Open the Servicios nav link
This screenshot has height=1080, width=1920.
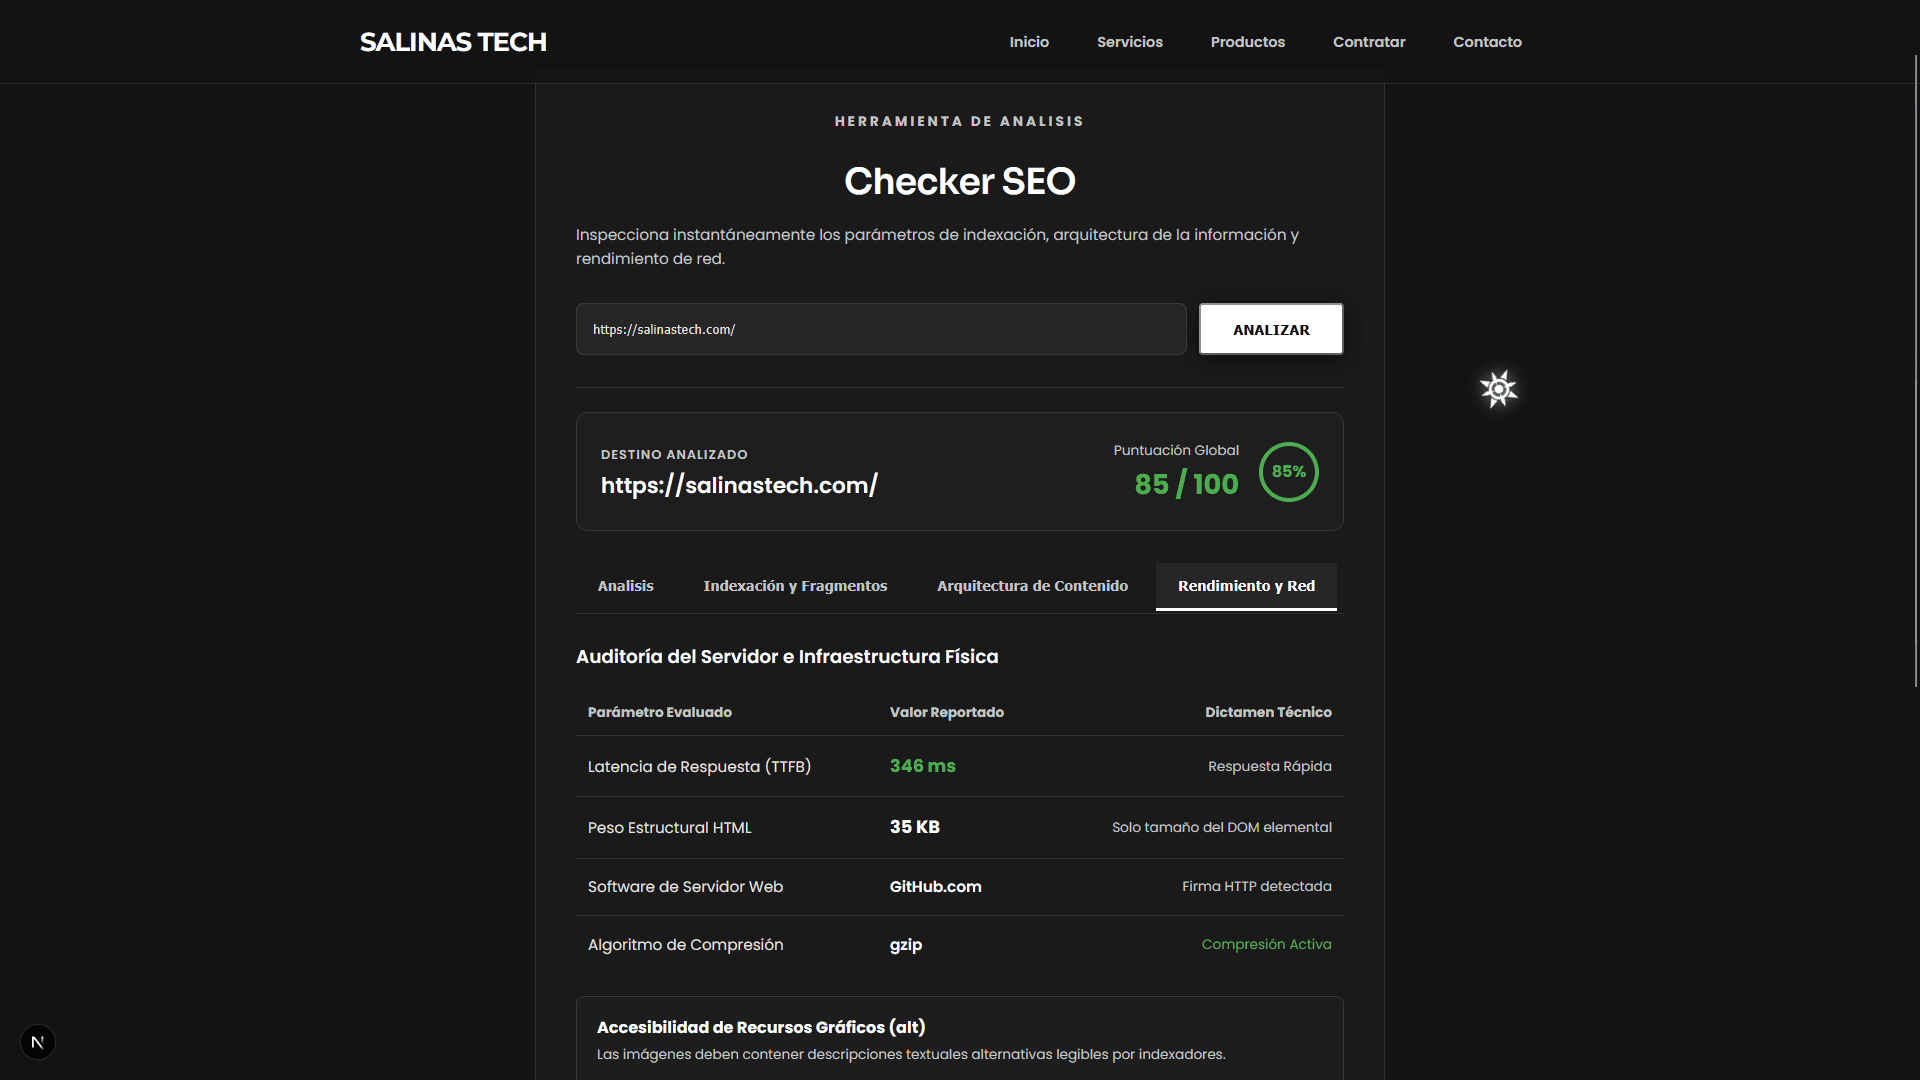pos(1130,42)
